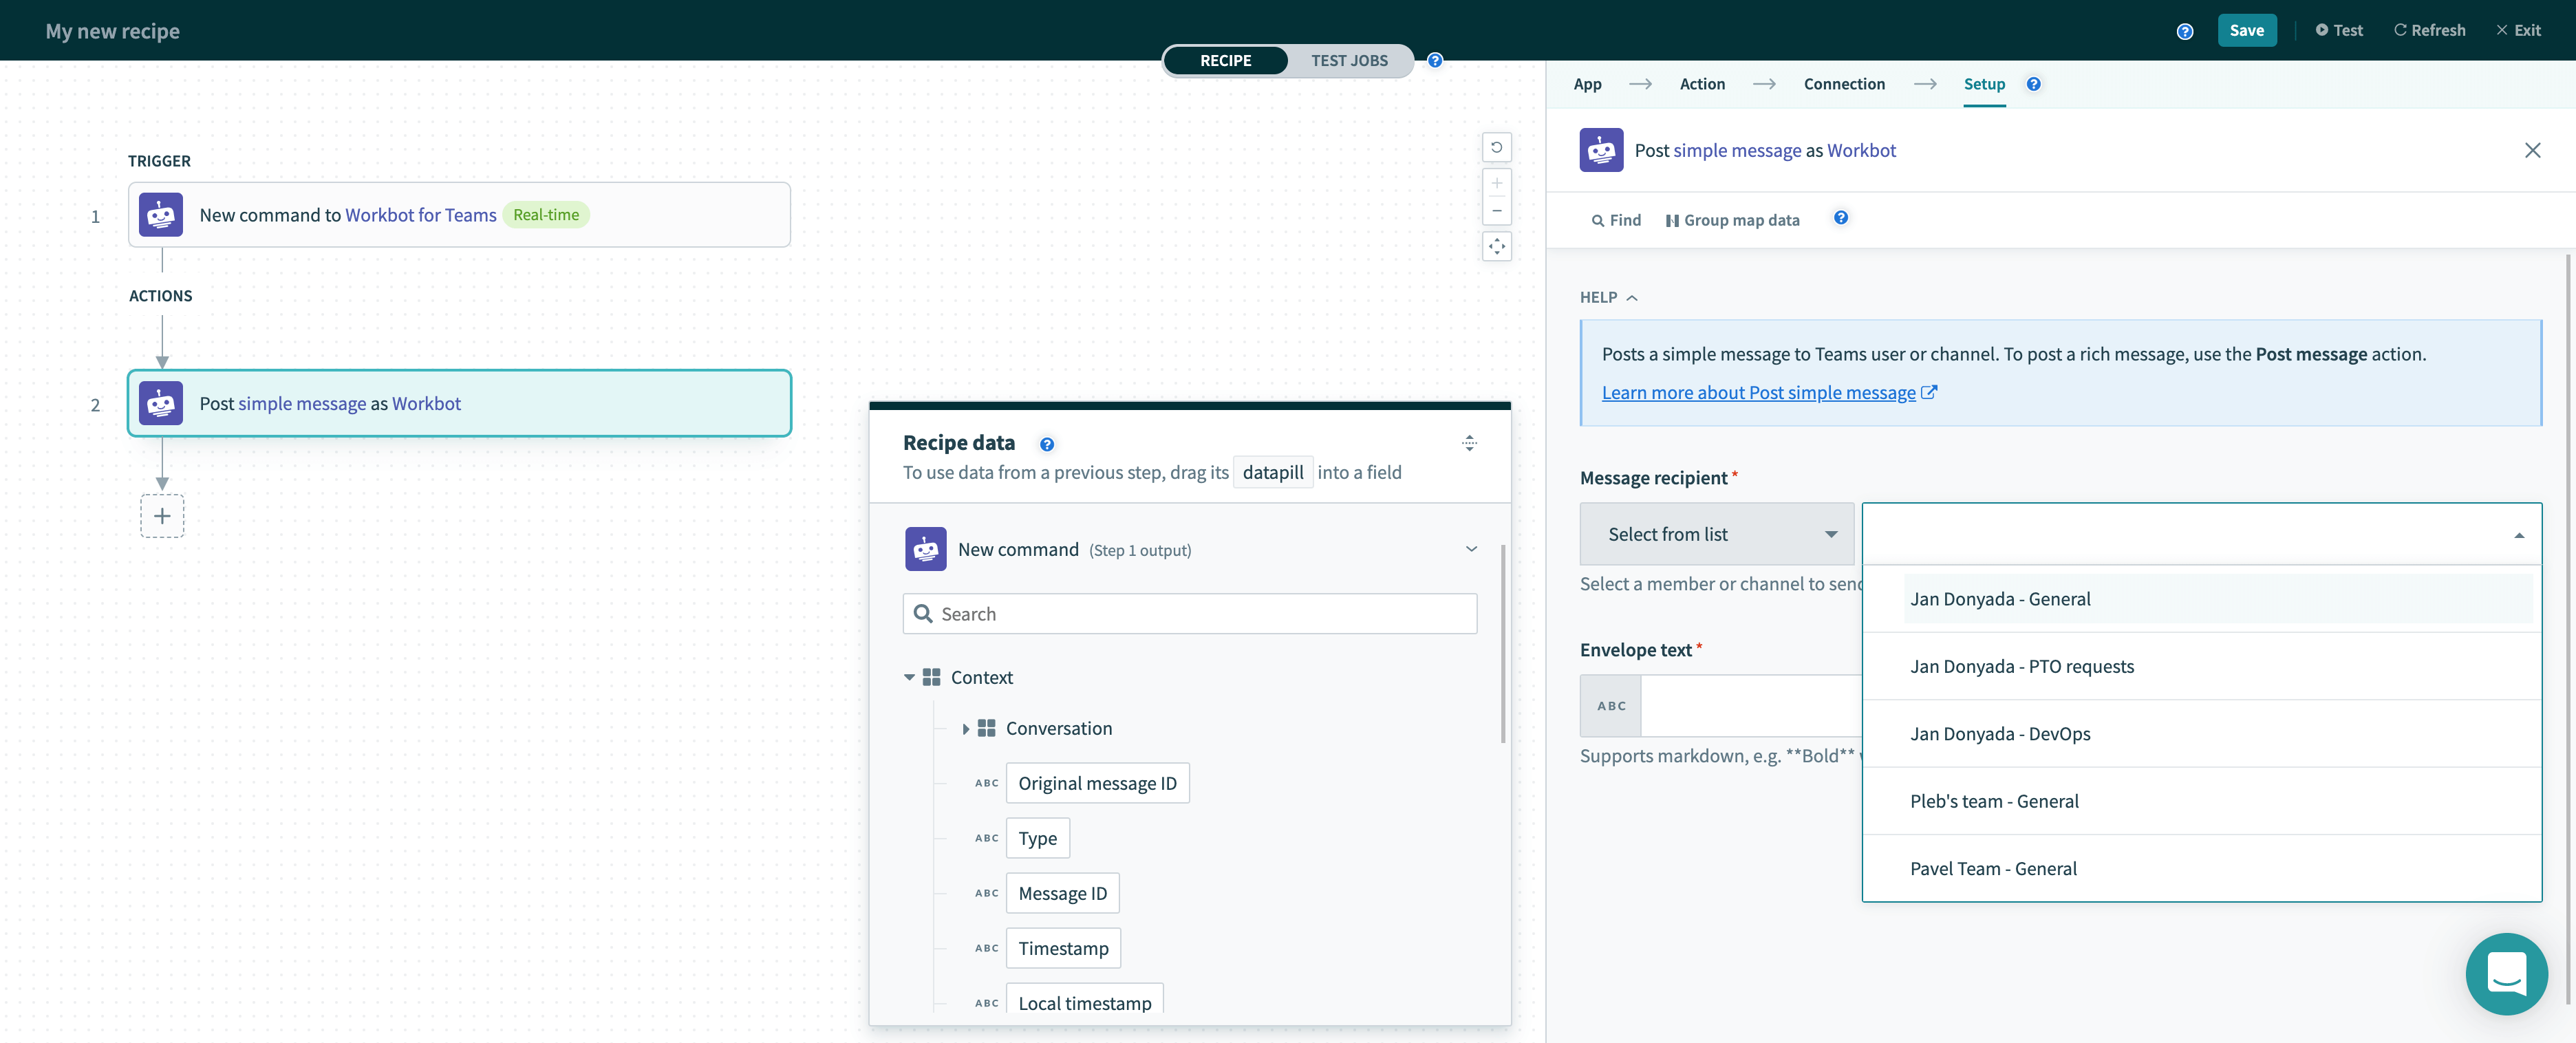
Task: Click the Recipe data Search field
Action: pyautogui.click(x=1189, y=614)
